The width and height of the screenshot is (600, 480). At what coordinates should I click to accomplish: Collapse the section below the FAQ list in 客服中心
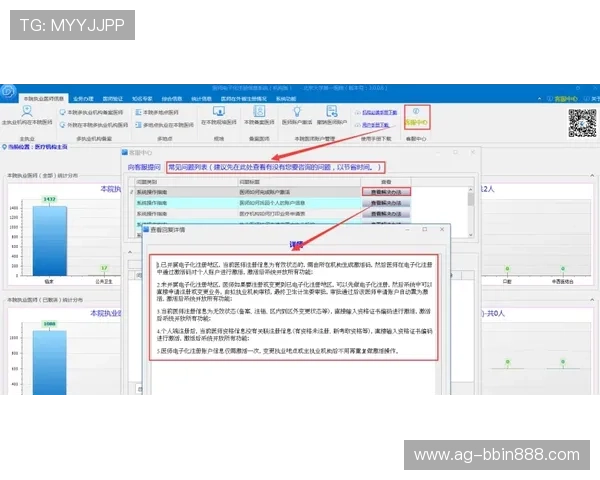point(130,252)
